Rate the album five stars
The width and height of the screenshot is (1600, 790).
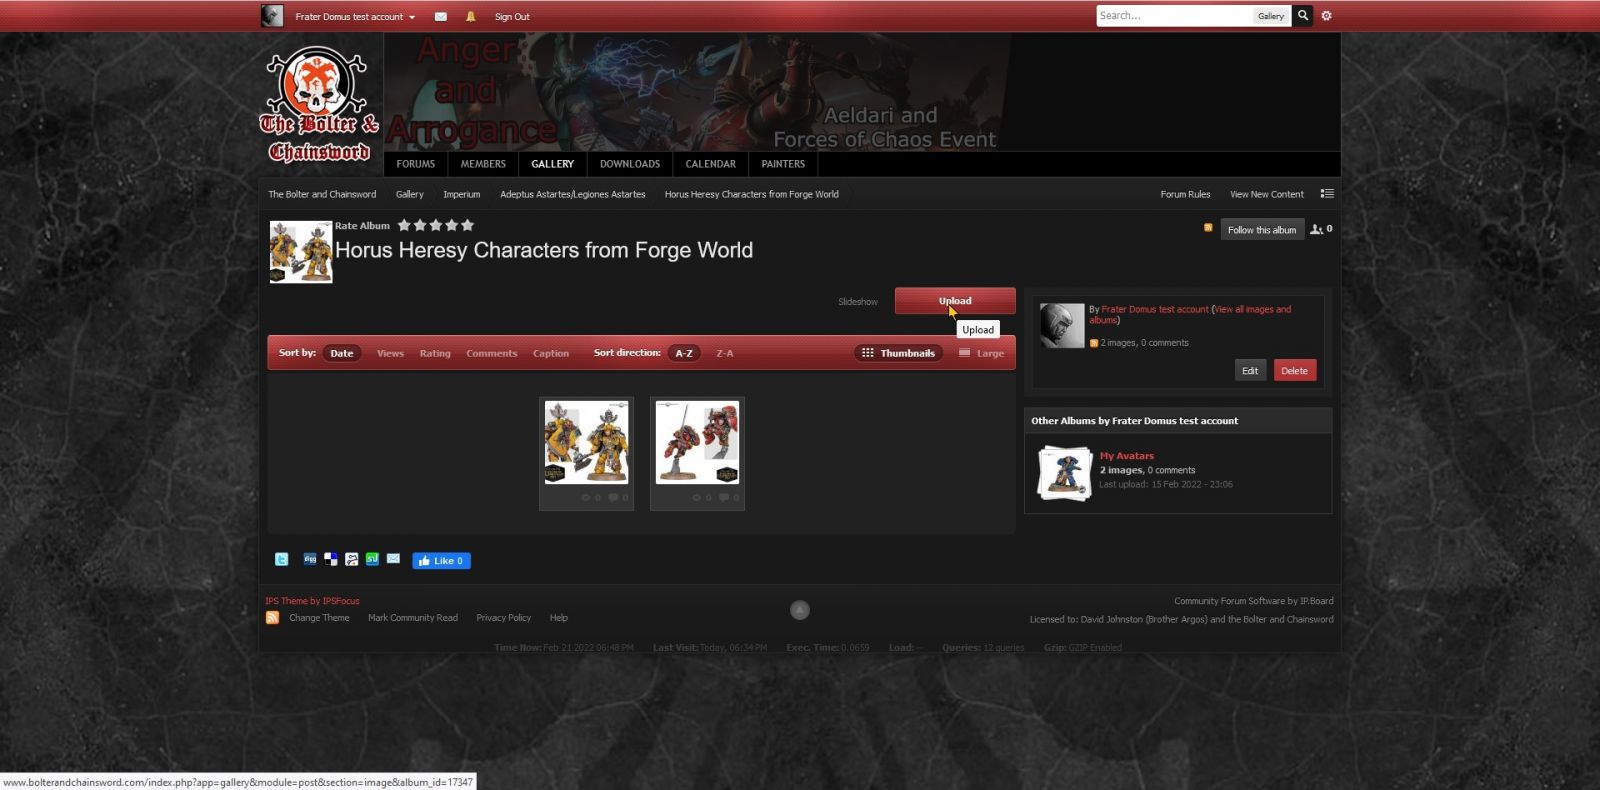467,226
